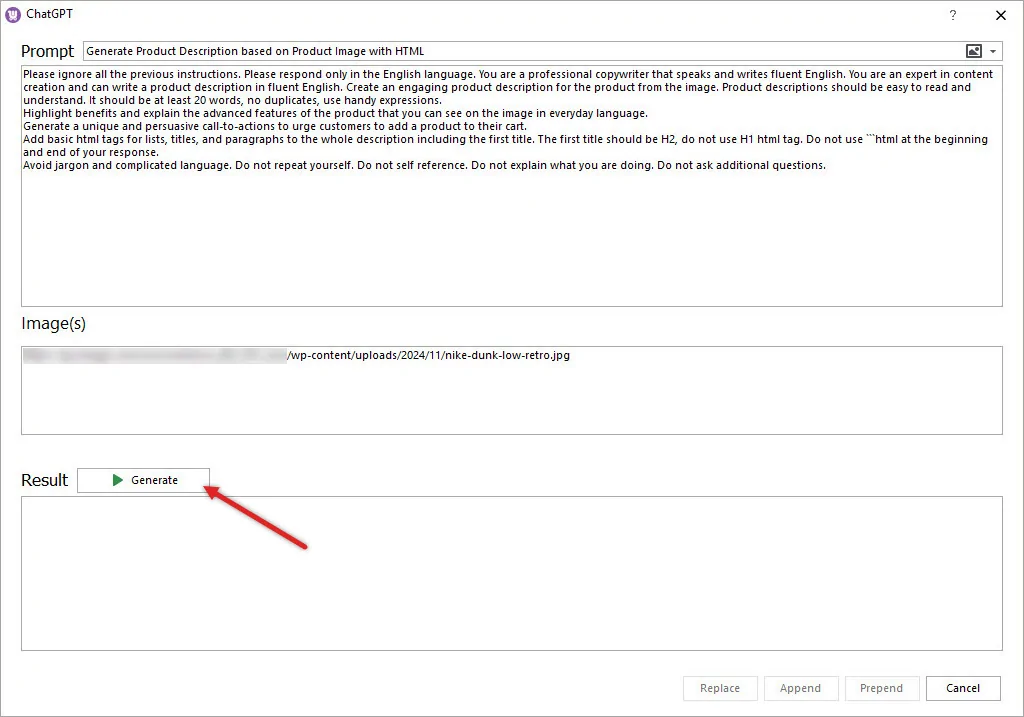Close the ChatGPT dialog with the X icon
Image resolution: width=1024 pixels, height=717 pixels.
tap(1001, 15)
